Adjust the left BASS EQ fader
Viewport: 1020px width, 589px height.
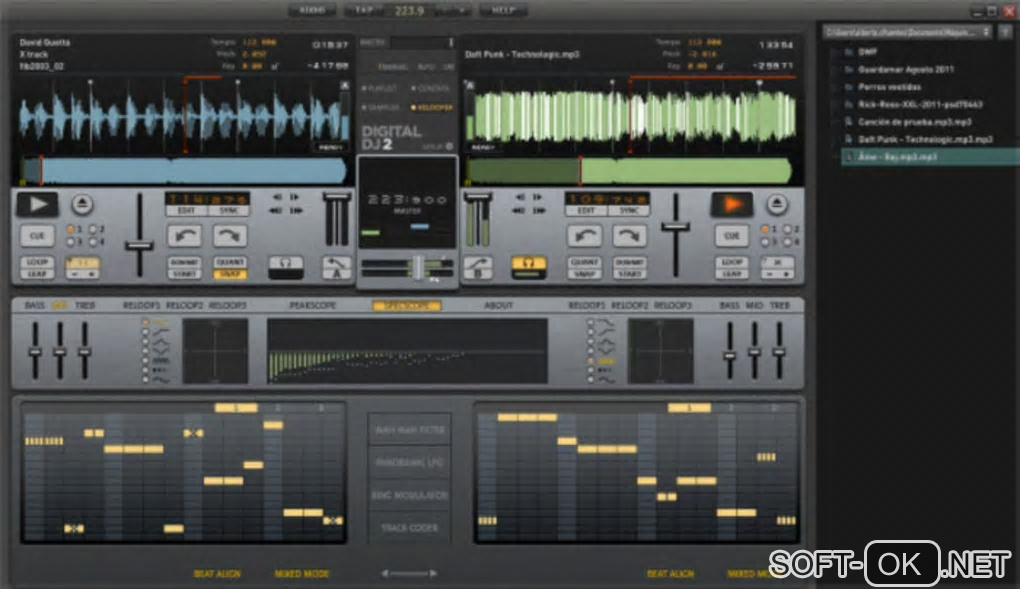point(35,352)
